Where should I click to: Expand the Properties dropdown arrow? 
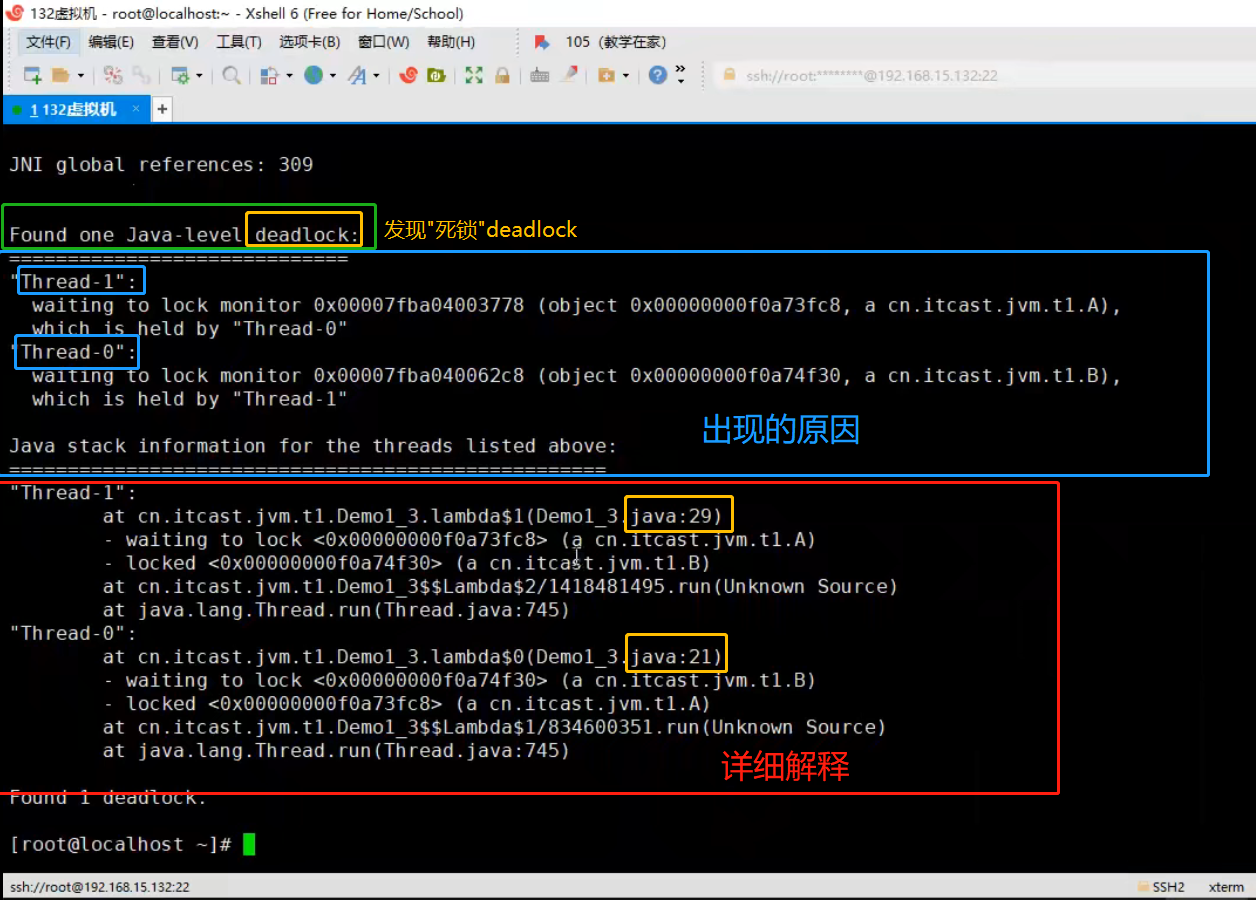[x=200, y=76]
